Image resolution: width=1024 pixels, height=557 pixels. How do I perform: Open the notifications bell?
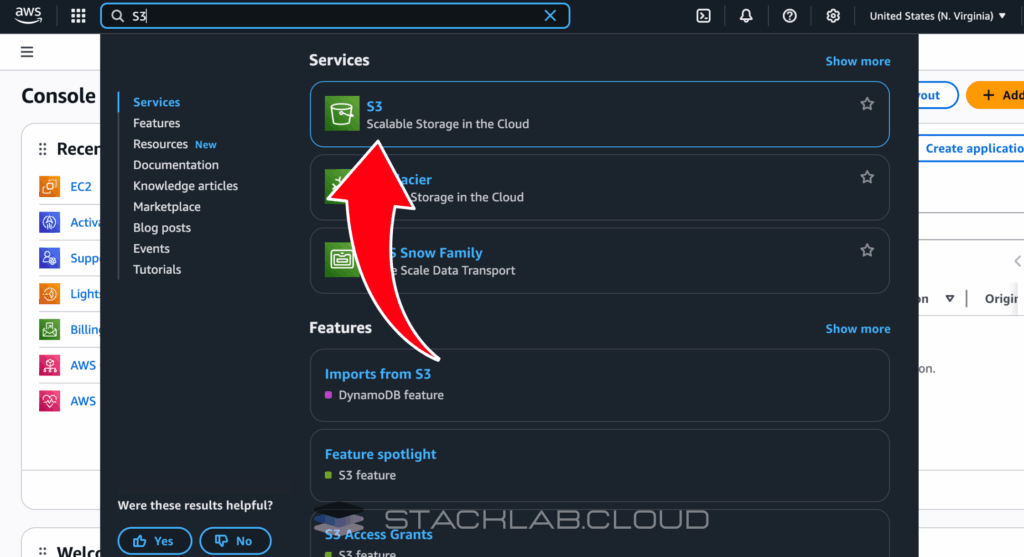(x=746, y=16)
